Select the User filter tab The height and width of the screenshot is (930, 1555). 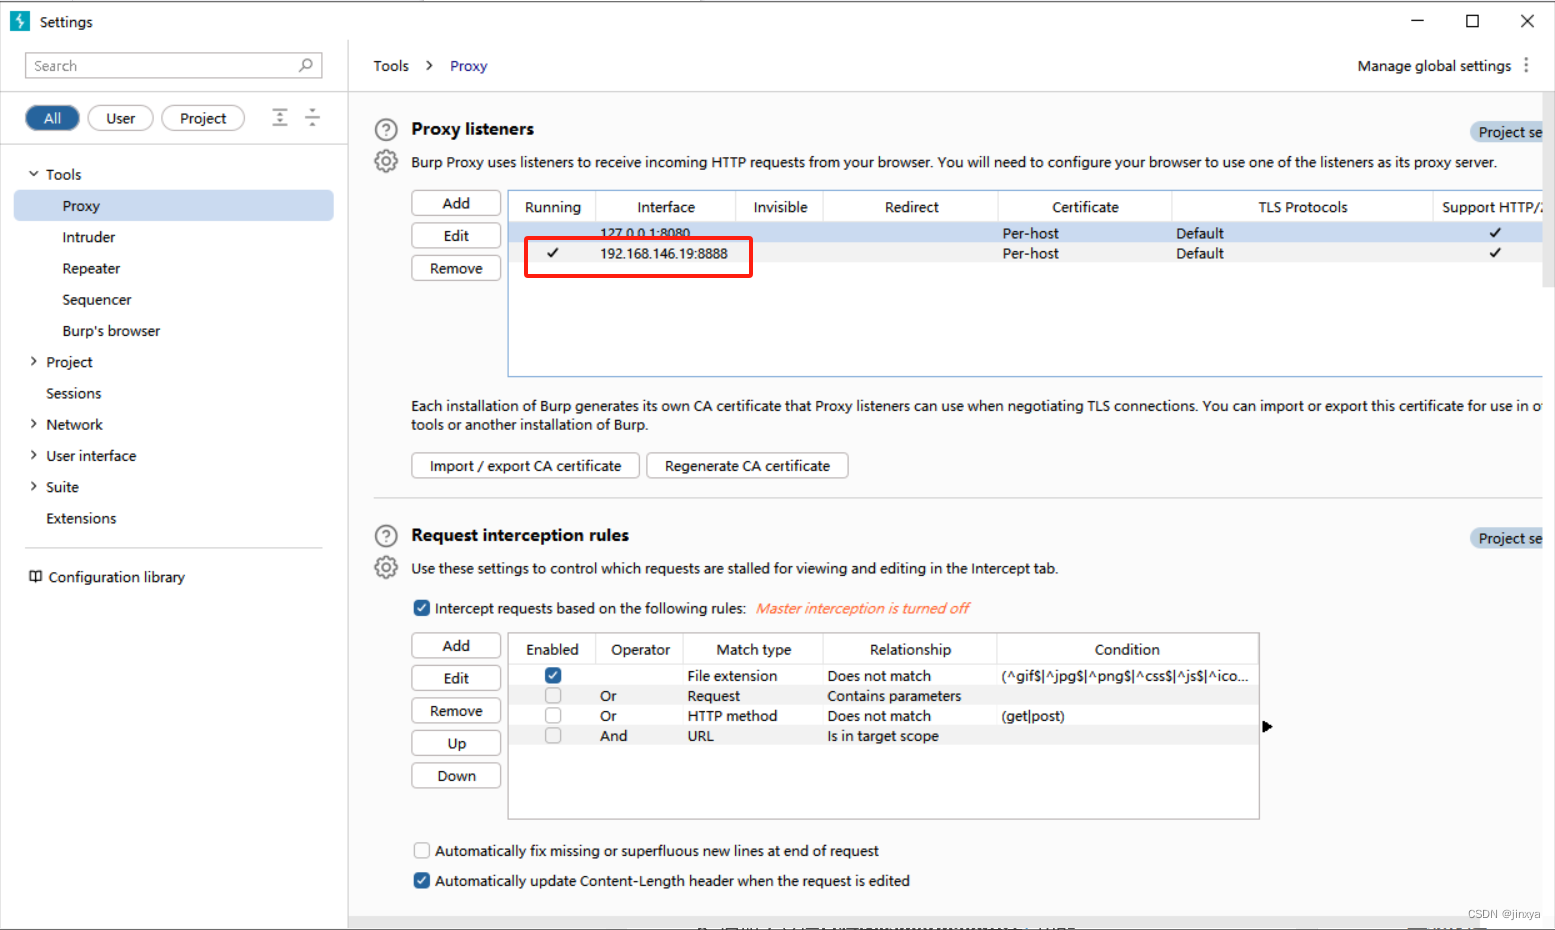click(x=120, y=118)
